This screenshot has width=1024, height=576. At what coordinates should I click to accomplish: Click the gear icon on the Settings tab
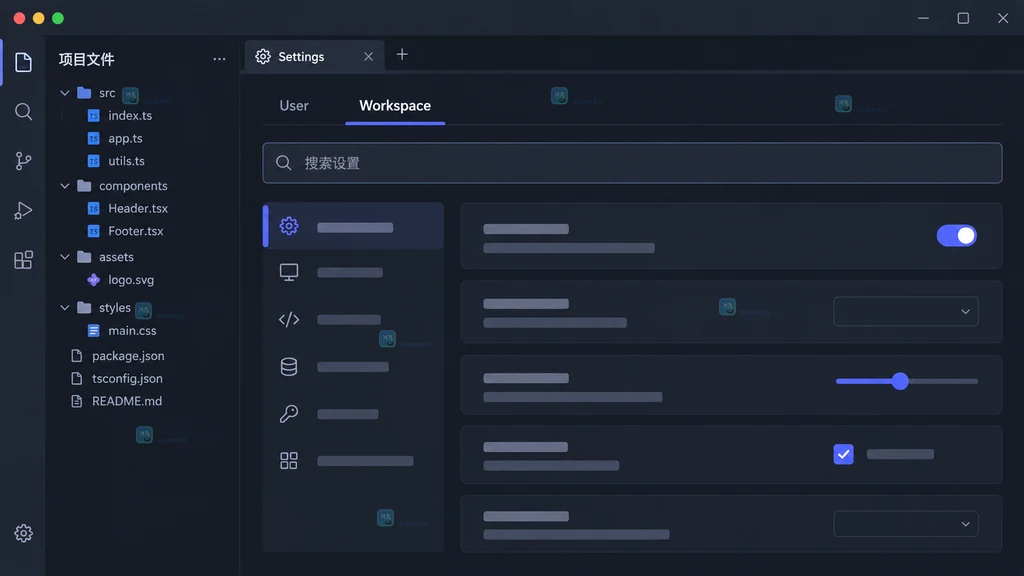(263, 57)
